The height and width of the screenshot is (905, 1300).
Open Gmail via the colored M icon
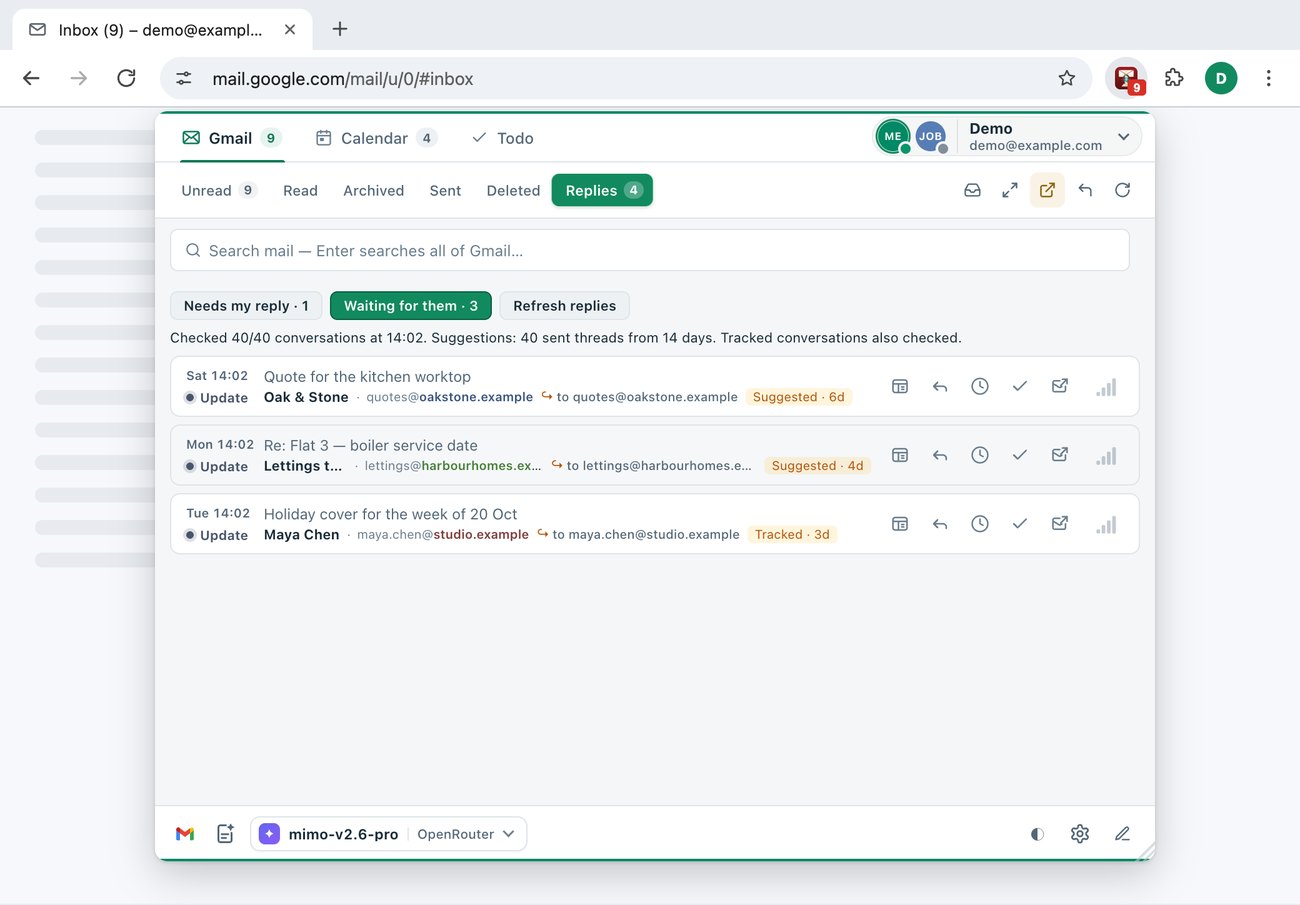tap(185, 834)
